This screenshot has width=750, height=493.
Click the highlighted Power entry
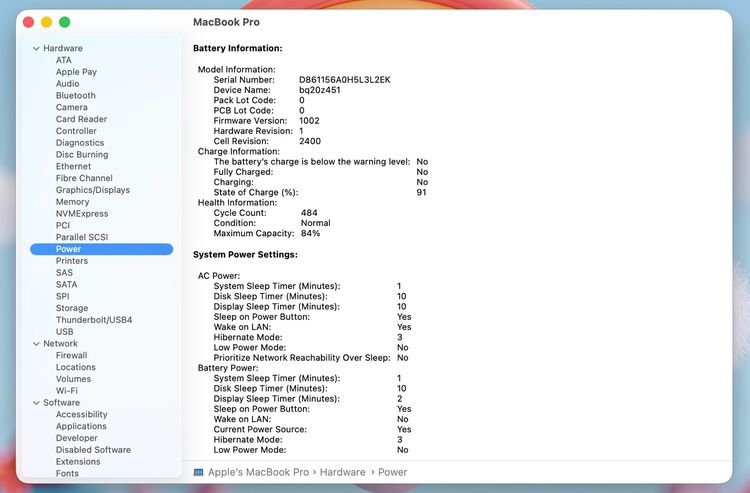101,249
